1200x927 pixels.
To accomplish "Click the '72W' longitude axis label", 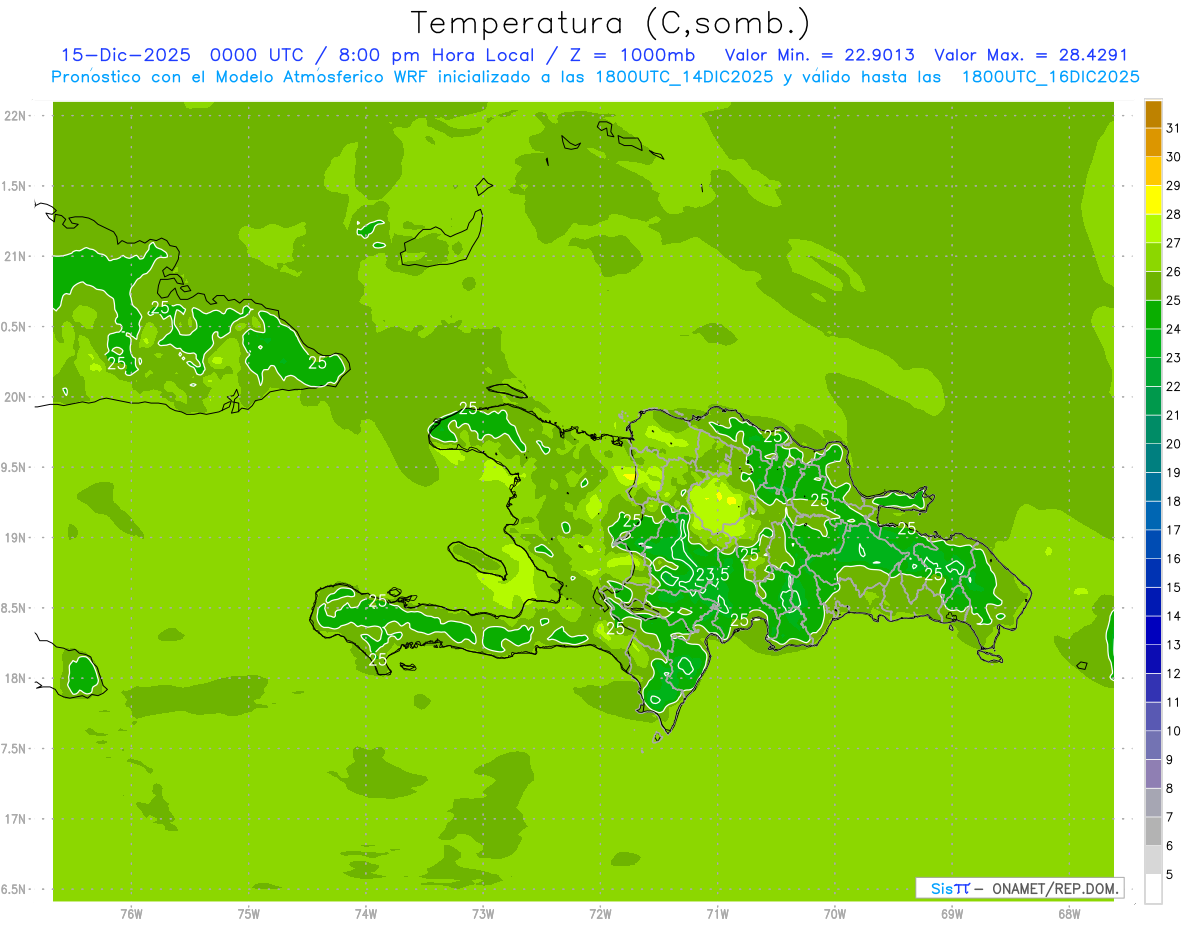I will click(x=600, y=913).
